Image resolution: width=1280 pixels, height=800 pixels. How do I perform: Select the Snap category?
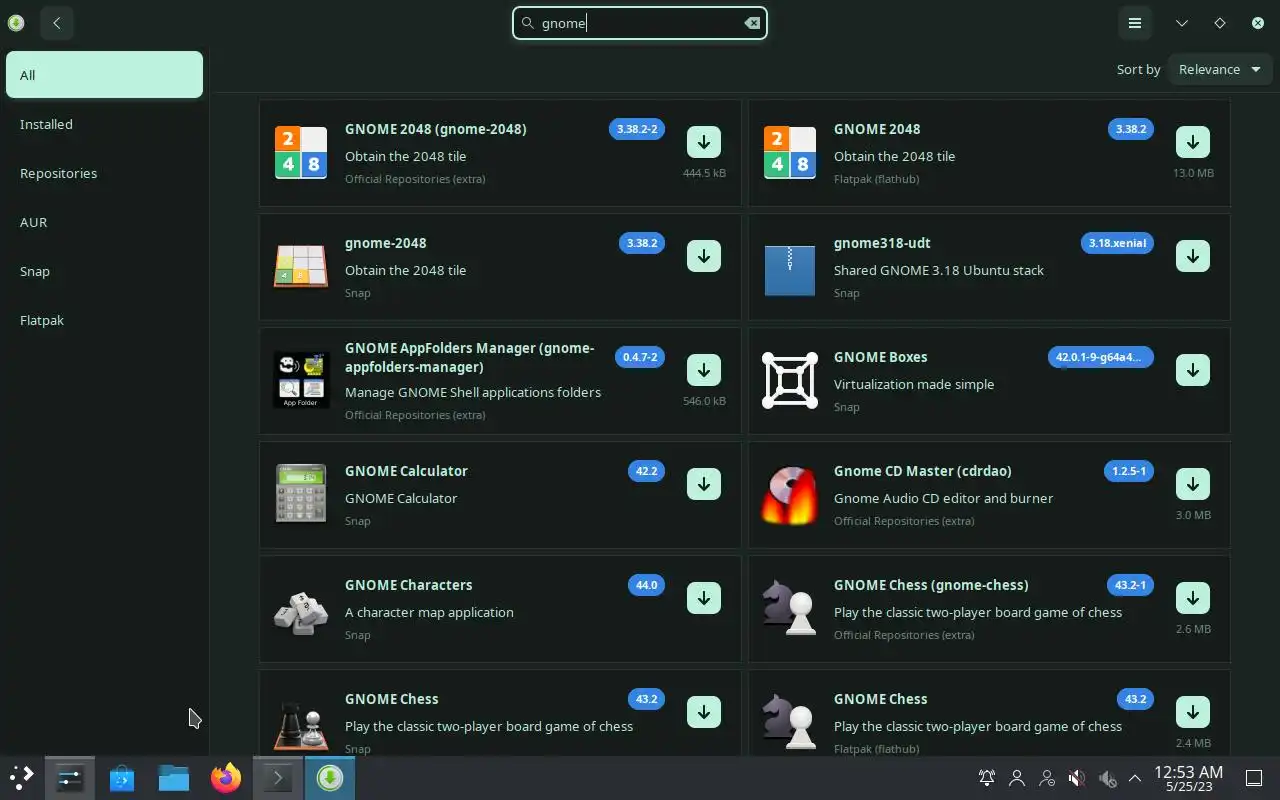click(x=104, y=271)
